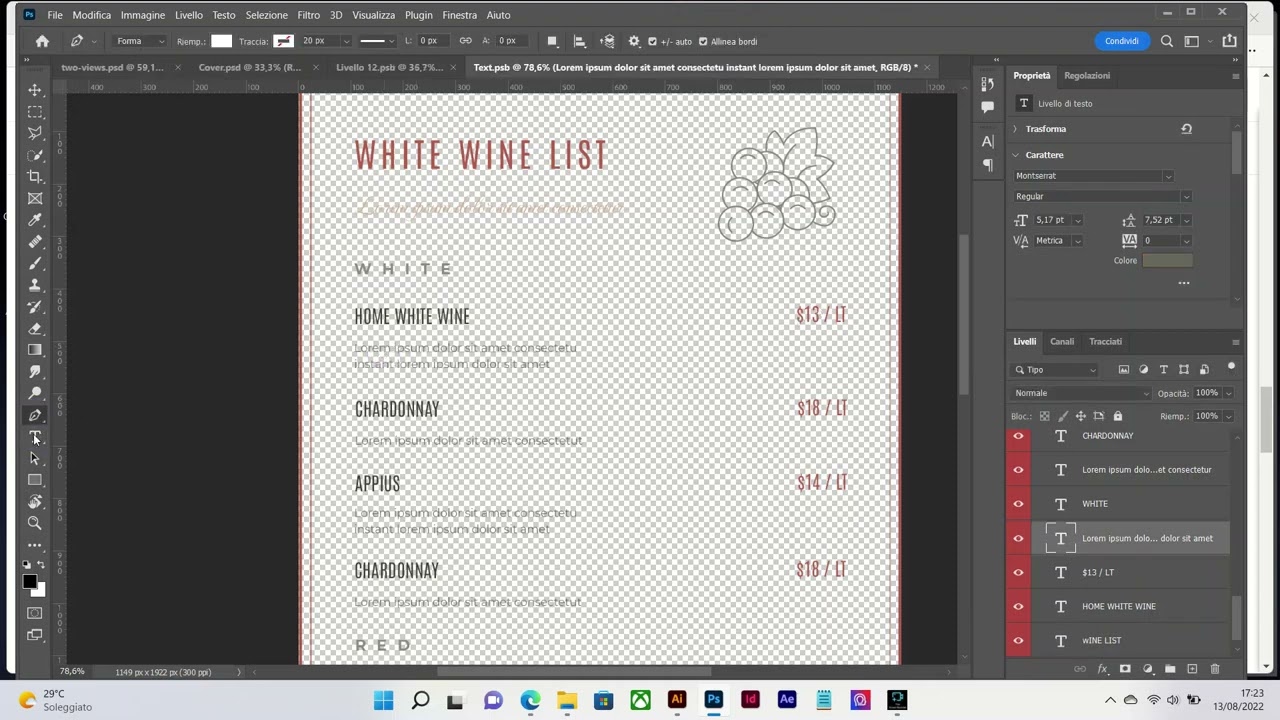1280x720 pixels.
Task: Hide the WHITE layer
Action: pyautogui.click(x=1018, y=504)
